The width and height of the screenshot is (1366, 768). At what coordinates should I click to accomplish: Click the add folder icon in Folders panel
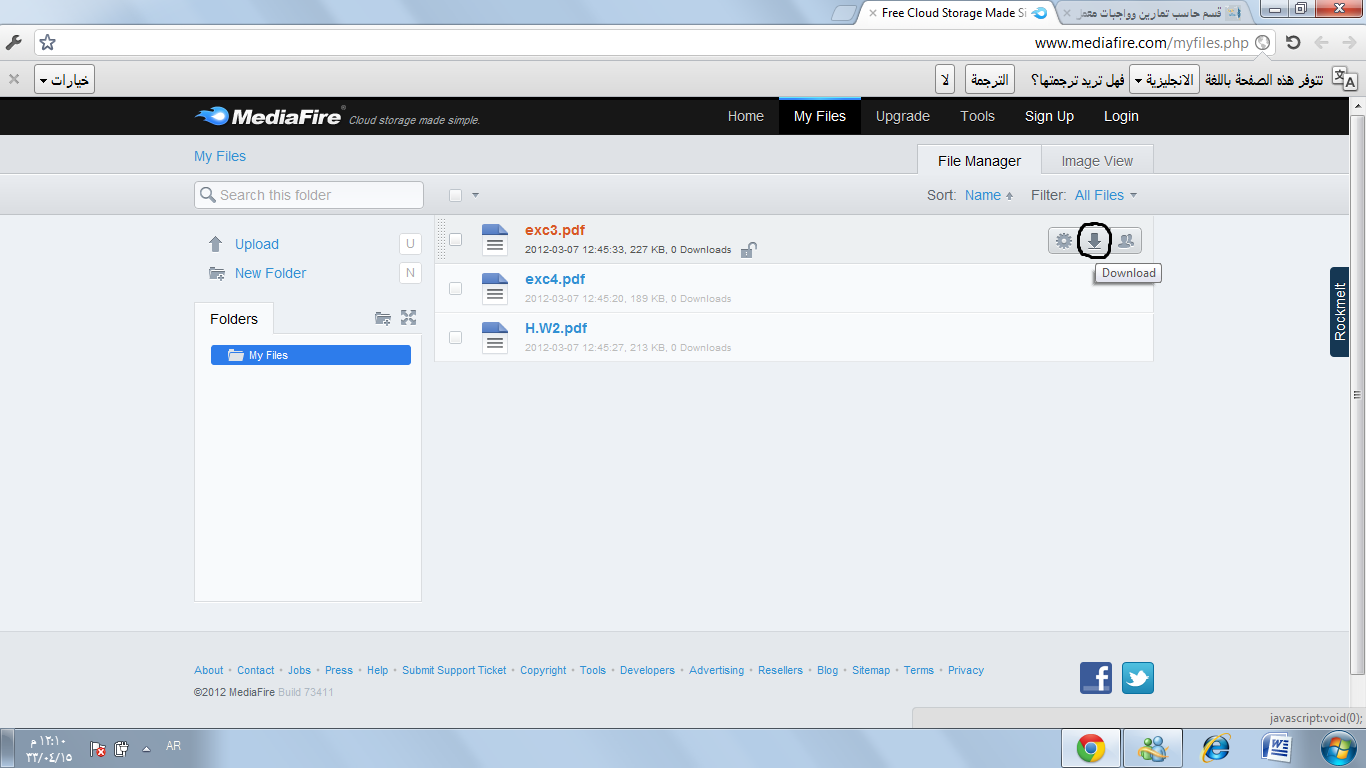tap(383, 318)
